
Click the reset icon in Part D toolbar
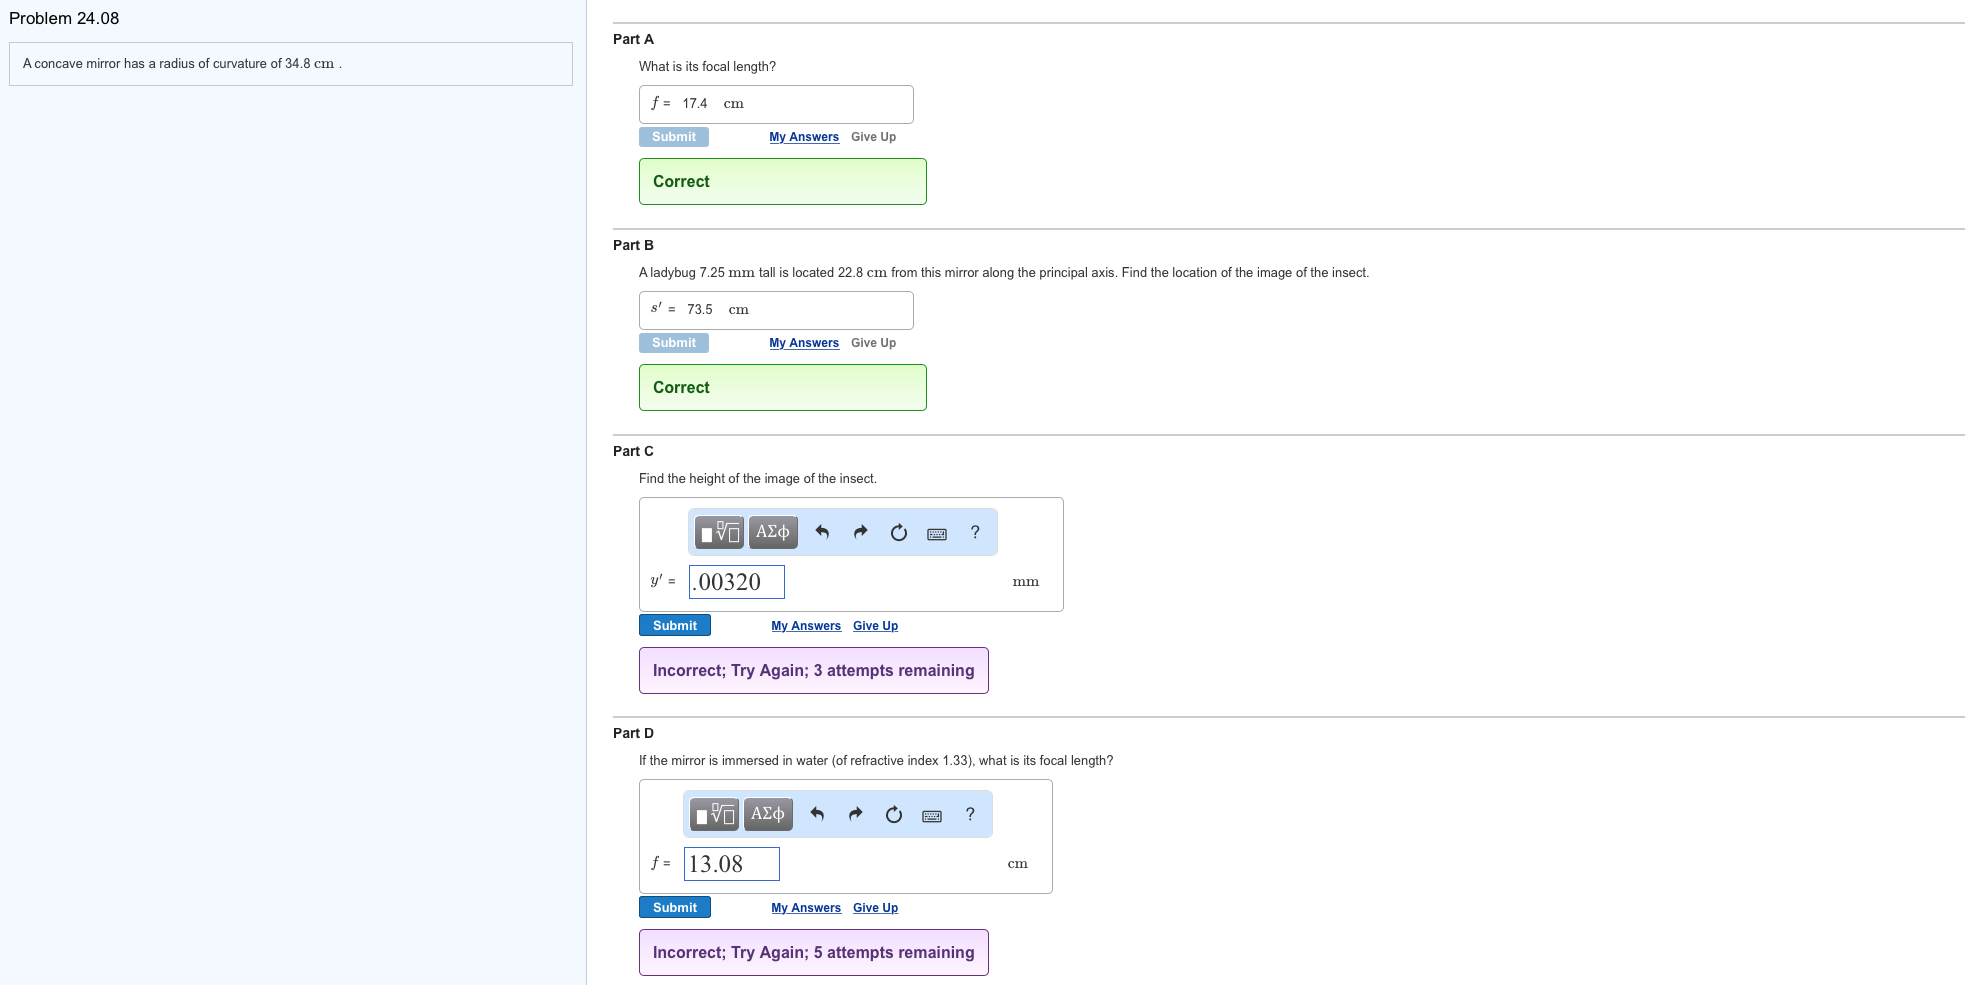point(894,814)
